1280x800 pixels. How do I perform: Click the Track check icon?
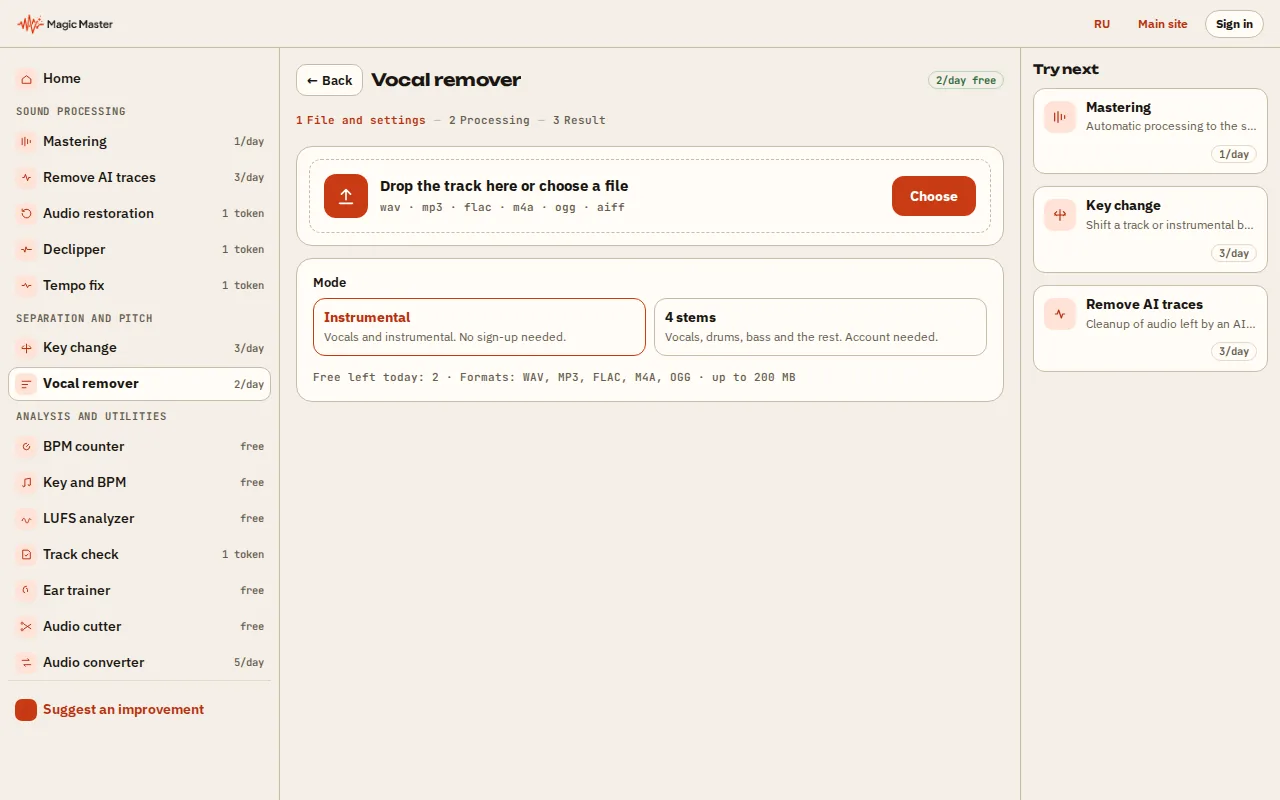26,555
